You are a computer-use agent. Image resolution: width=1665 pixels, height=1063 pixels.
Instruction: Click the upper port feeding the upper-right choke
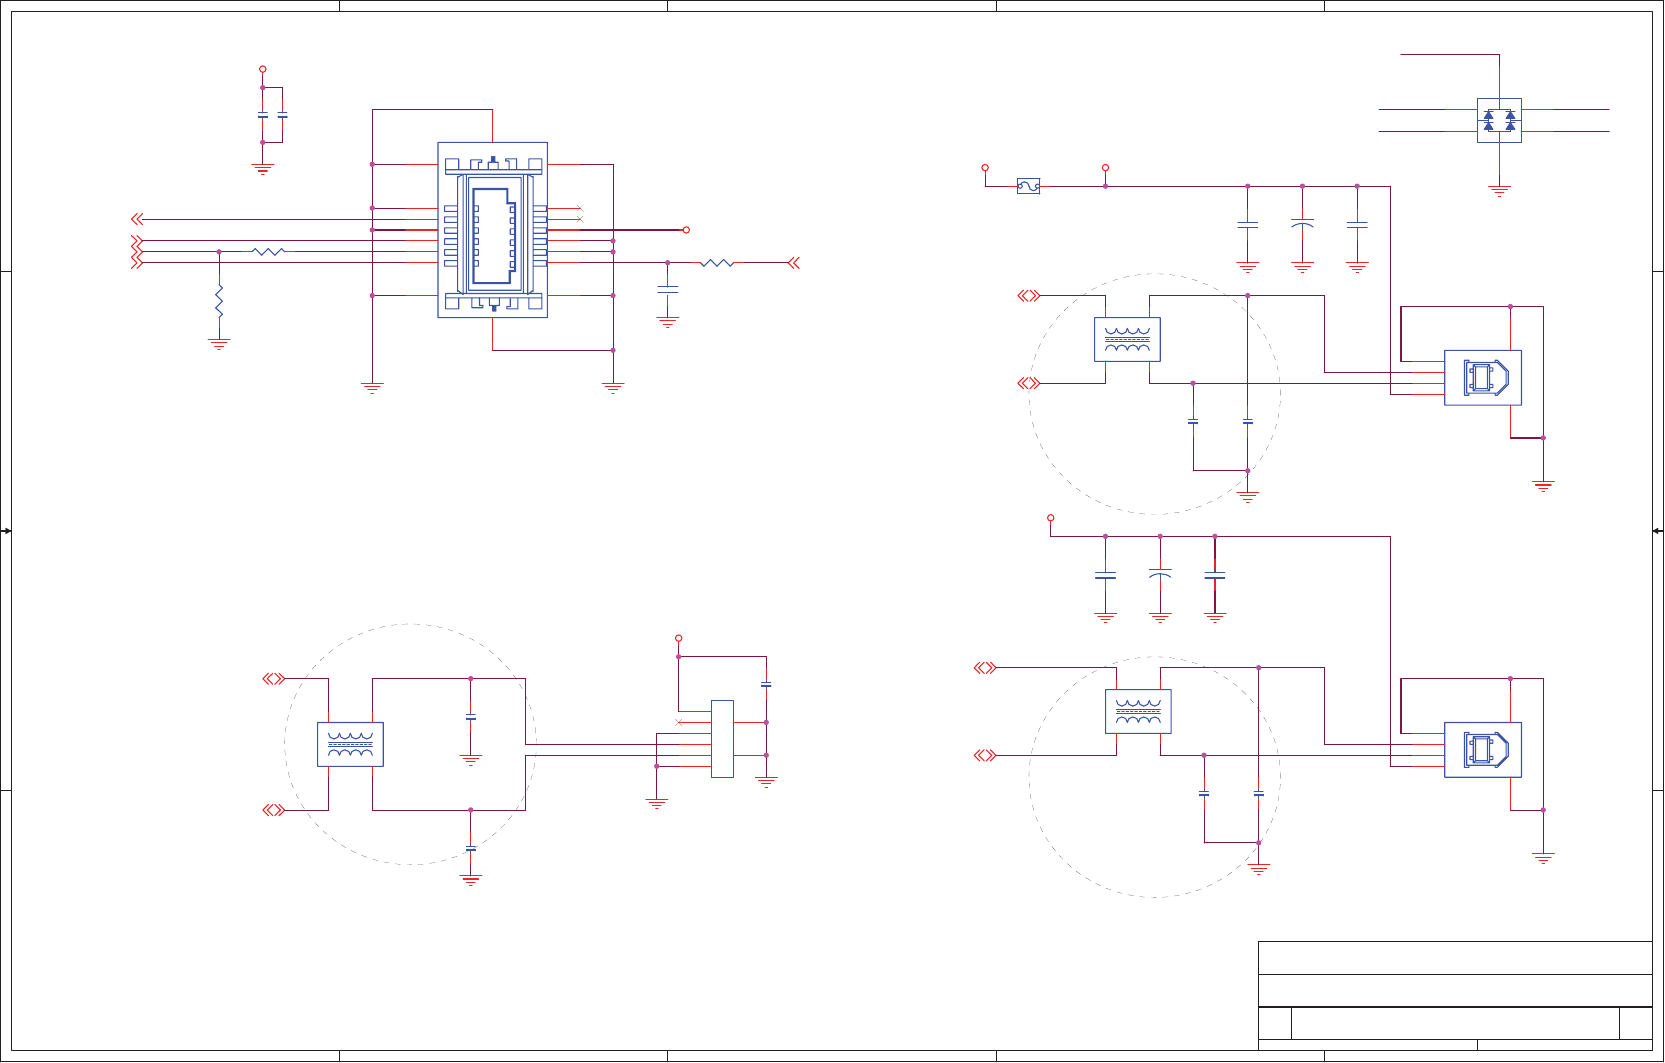[1029, 296]
